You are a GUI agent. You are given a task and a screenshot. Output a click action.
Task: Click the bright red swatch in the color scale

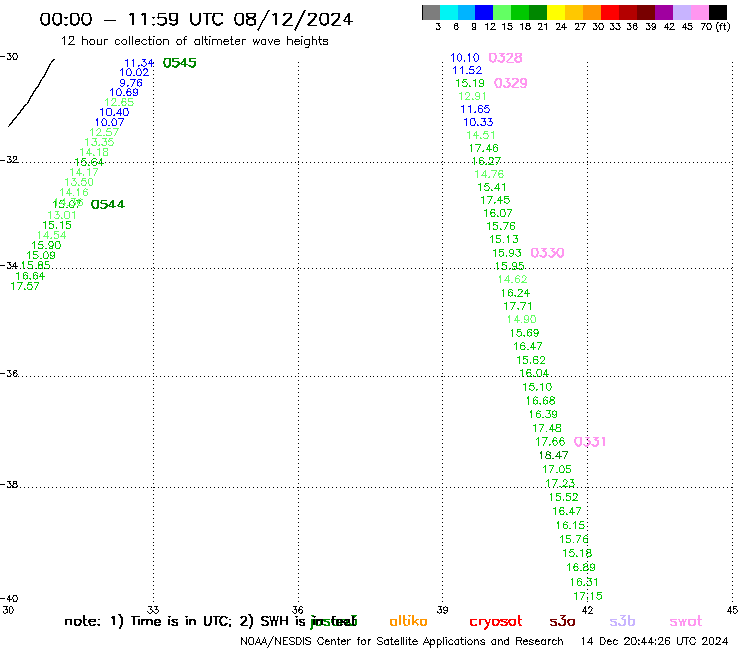click(610, 12)
